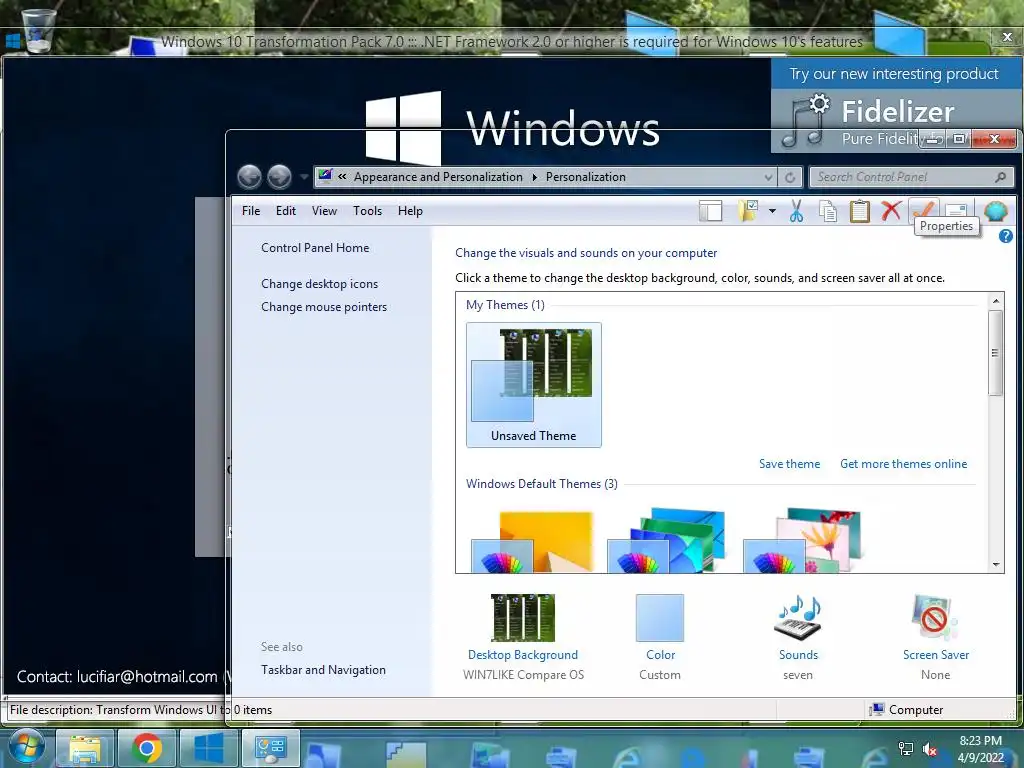This screenshot has width=1024, height=768.
Task: Open the Start menu orb
Action: tap(26, 748)
